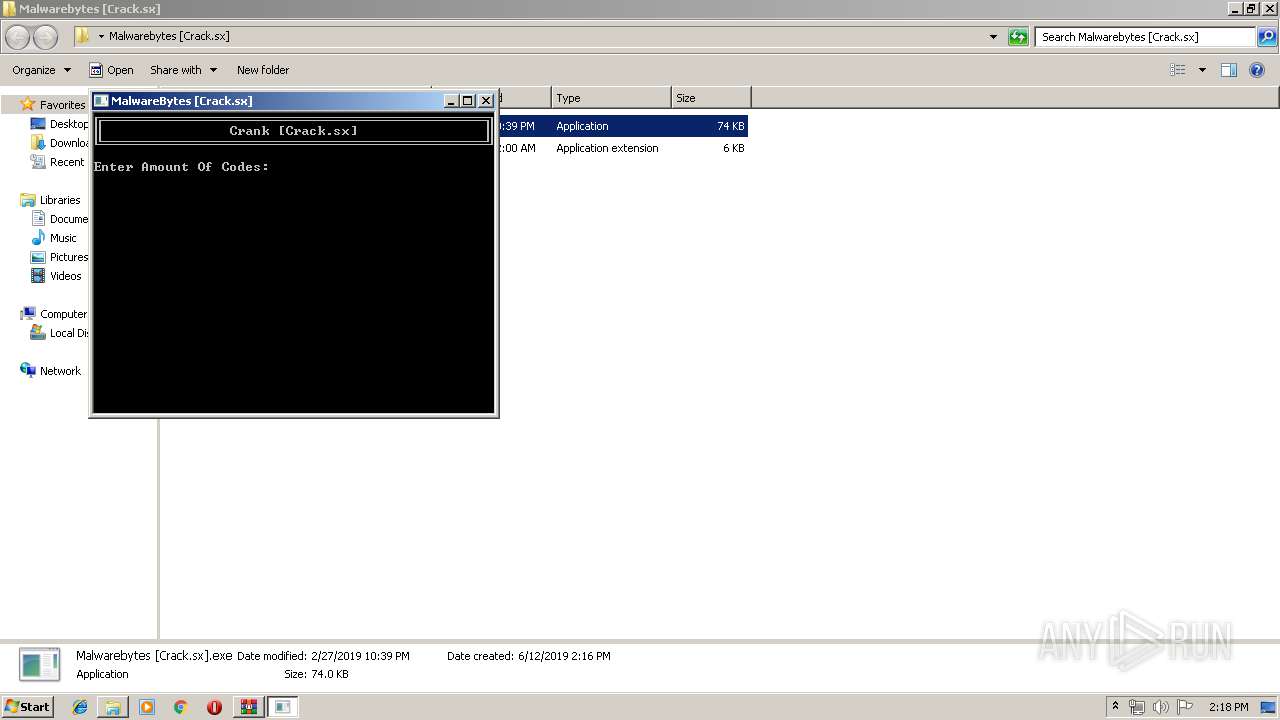Click the console window system menu icon

coord(101,100)
